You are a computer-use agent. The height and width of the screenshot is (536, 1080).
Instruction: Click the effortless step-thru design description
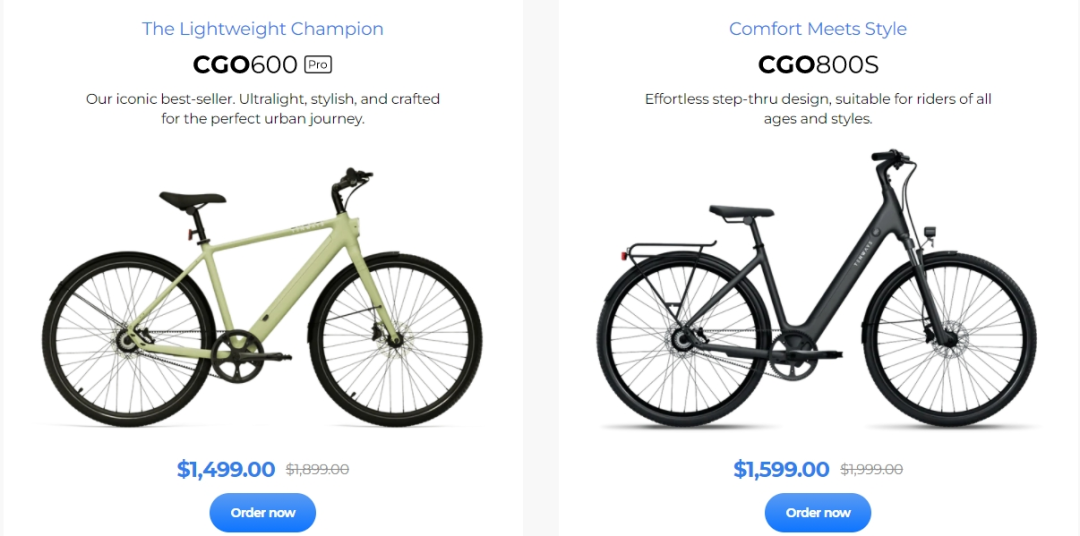pyautogui.click(x=818, y=109)
